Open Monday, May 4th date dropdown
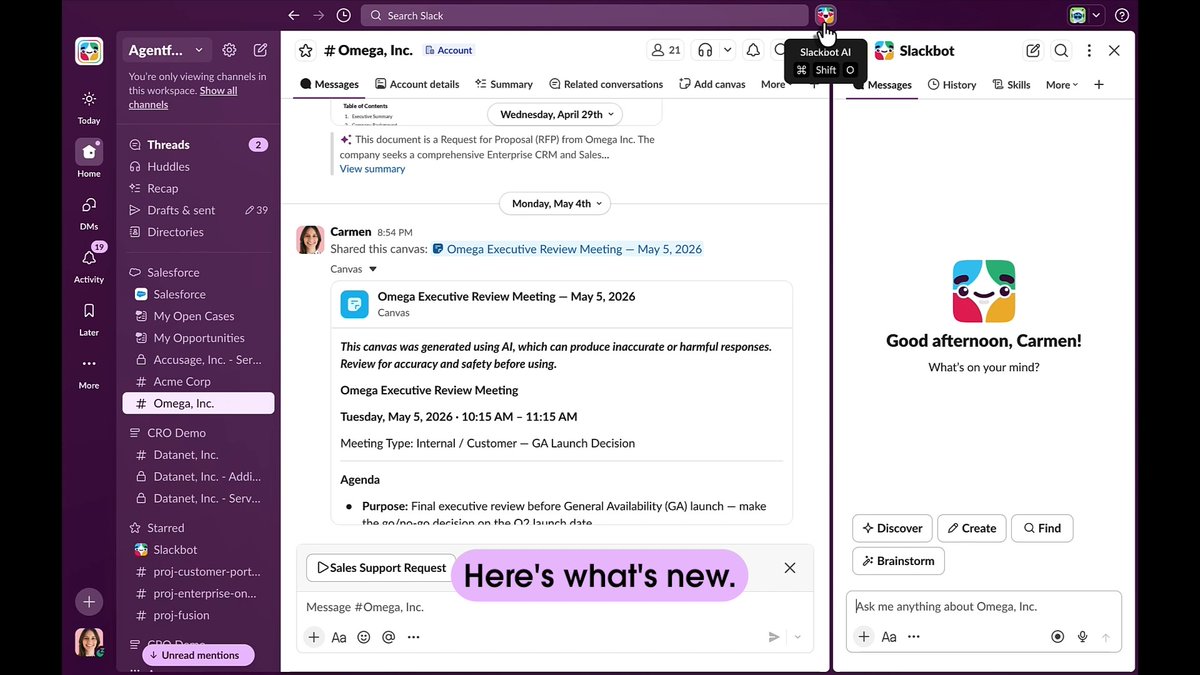The image size is (1200, 675). click(555, 203)
